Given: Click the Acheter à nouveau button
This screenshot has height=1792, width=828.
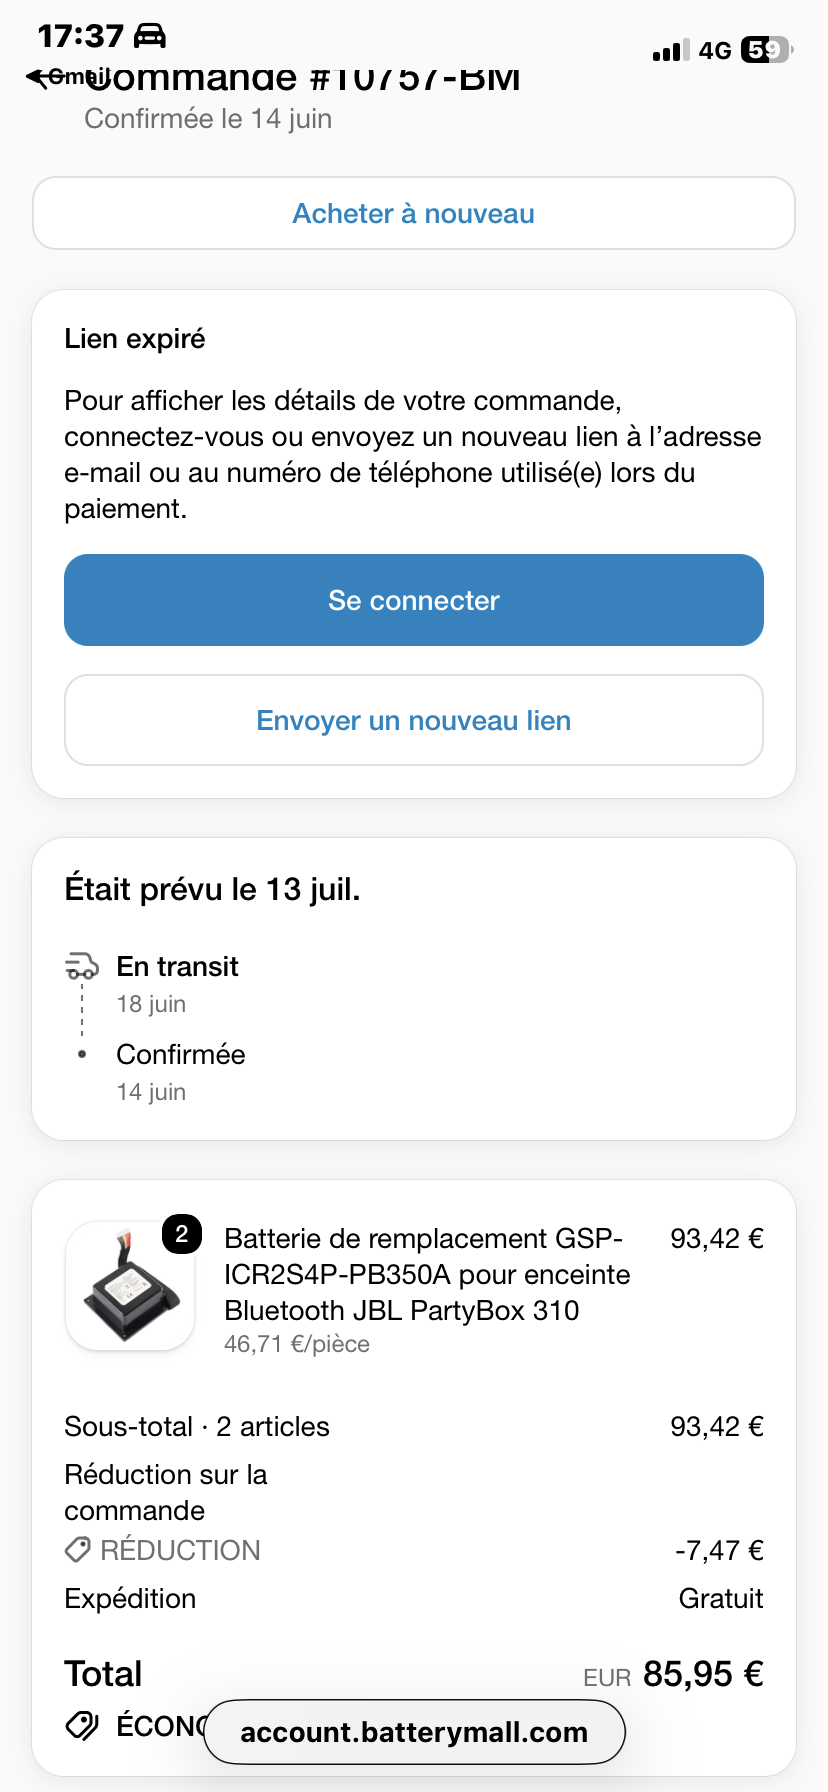Looking at the screenshot, I should coord(414,213).
